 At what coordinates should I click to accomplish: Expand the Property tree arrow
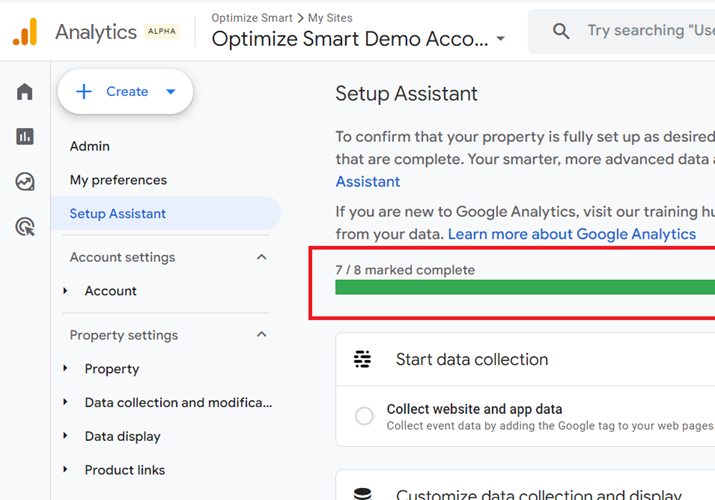click(x=65, y=368)
